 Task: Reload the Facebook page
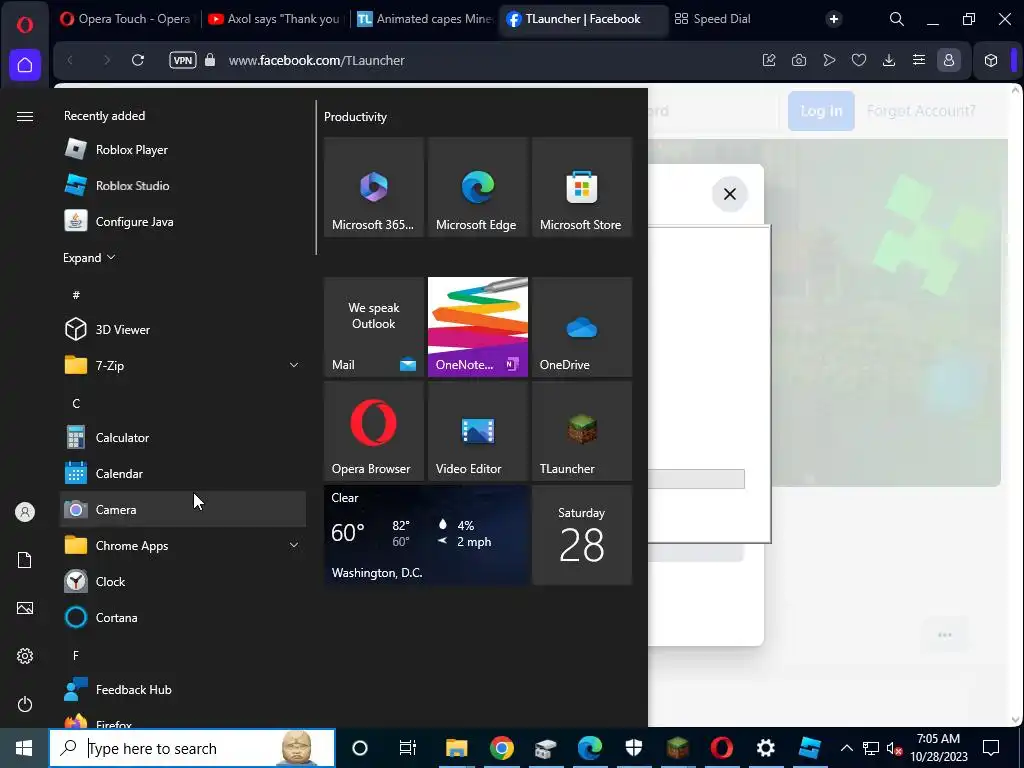(x=138, y=60)
